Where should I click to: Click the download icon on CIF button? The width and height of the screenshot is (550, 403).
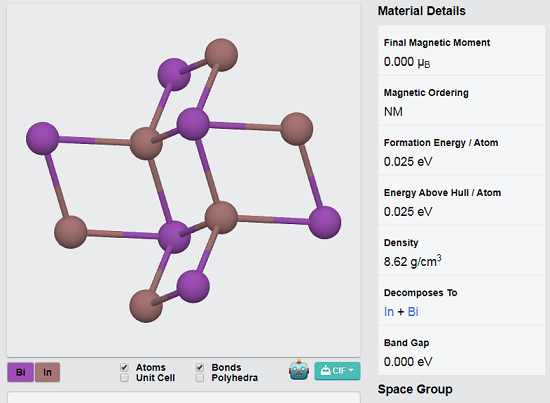pos(325,370)
